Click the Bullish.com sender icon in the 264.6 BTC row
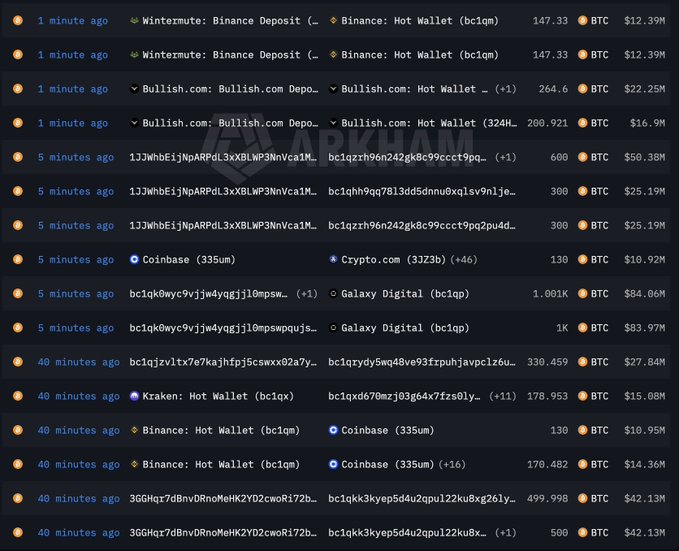 [x=134, y=89]
